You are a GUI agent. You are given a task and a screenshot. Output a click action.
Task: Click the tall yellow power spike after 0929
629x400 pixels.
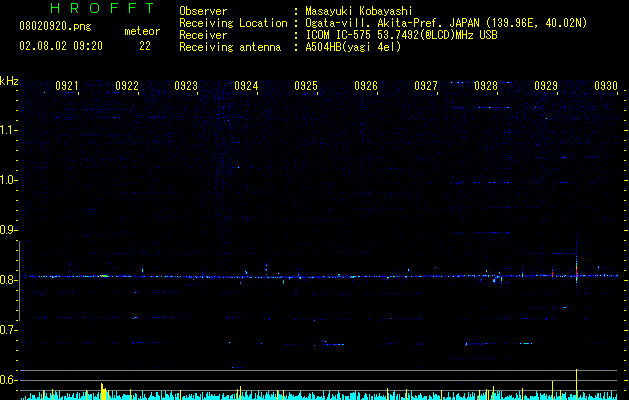576,384
